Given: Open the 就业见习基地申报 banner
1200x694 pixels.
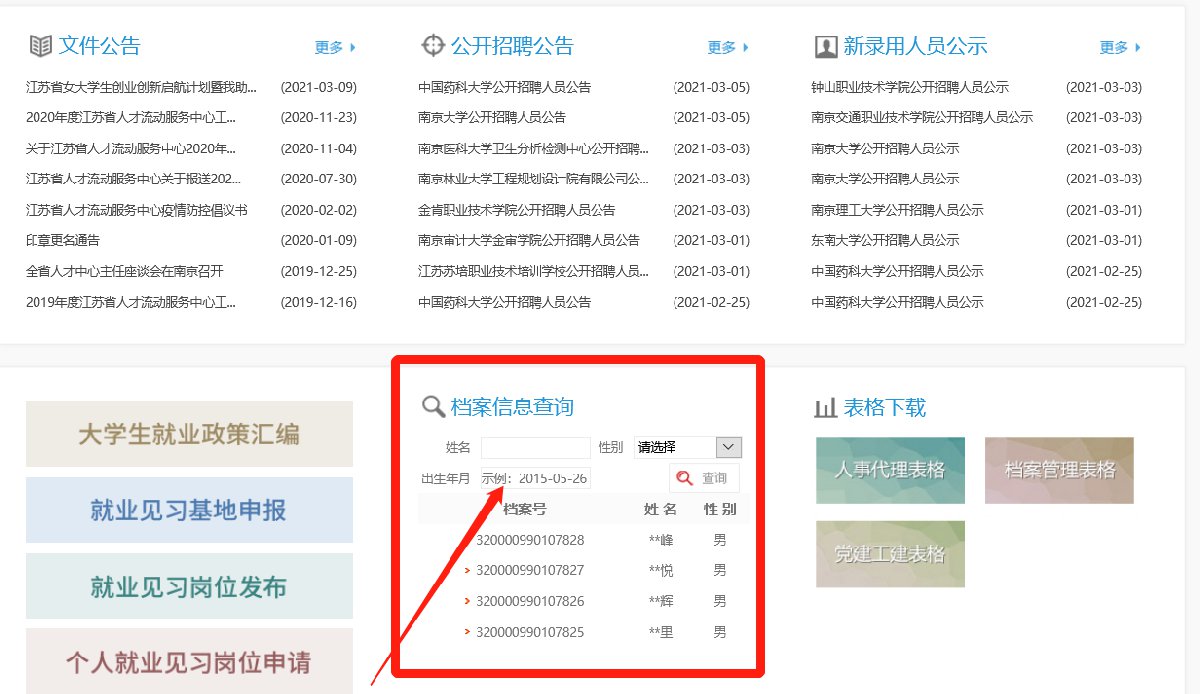Looking at the screenshot, I should [189, 510].
